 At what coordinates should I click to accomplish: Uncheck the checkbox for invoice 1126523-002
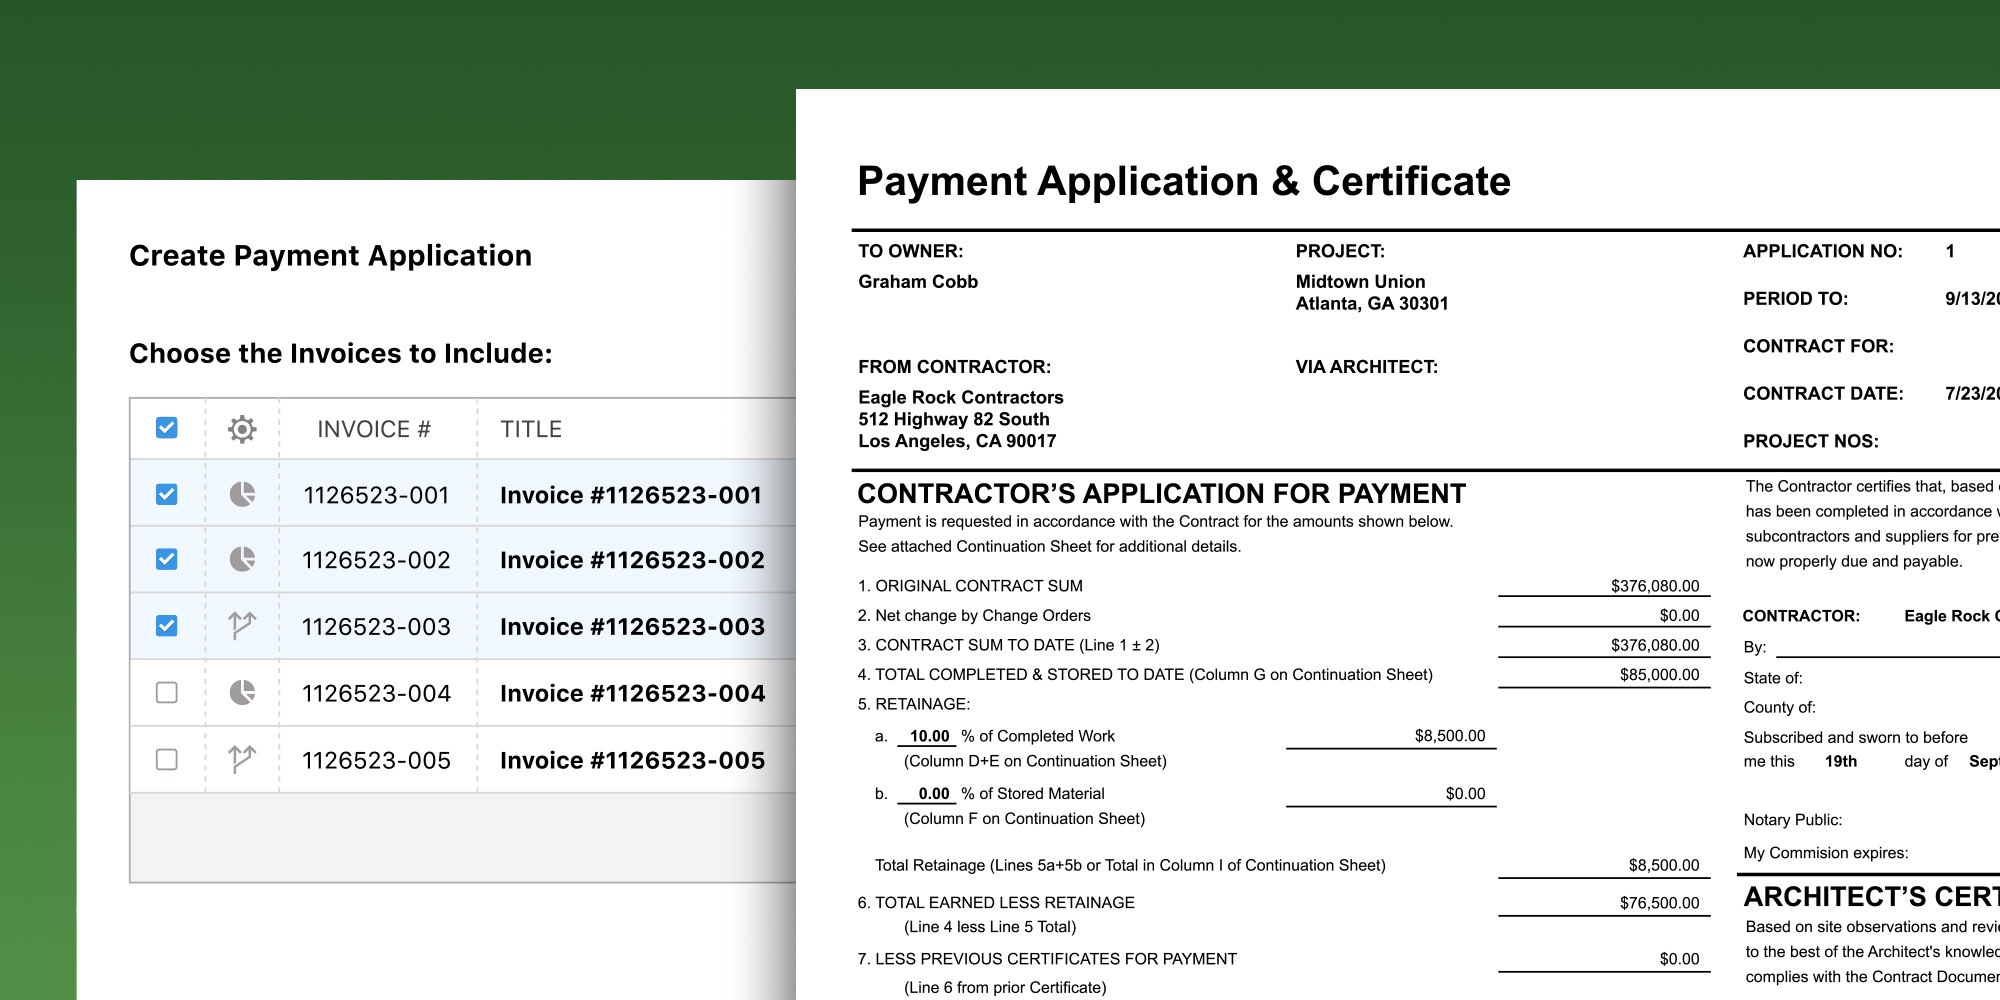point(167,560)
